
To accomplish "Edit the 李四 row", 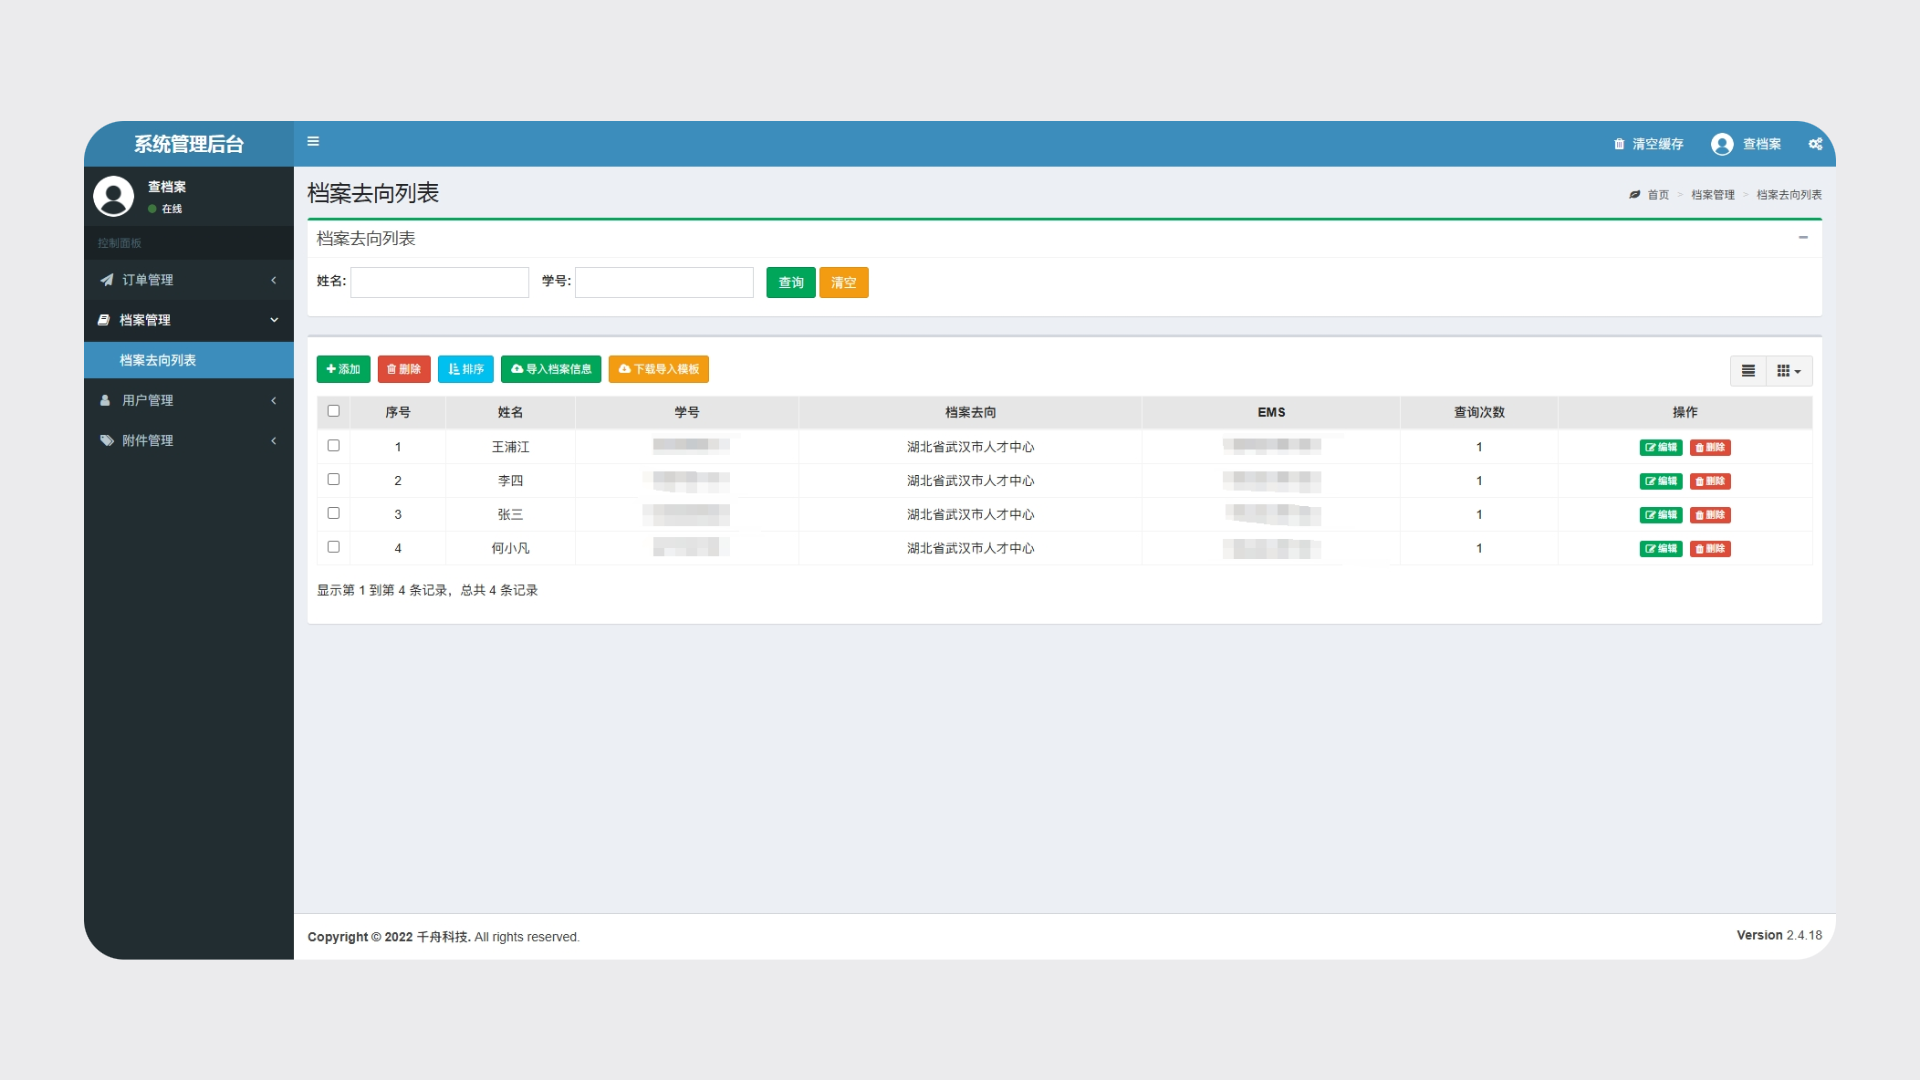I will click(x=1661, y=482).
